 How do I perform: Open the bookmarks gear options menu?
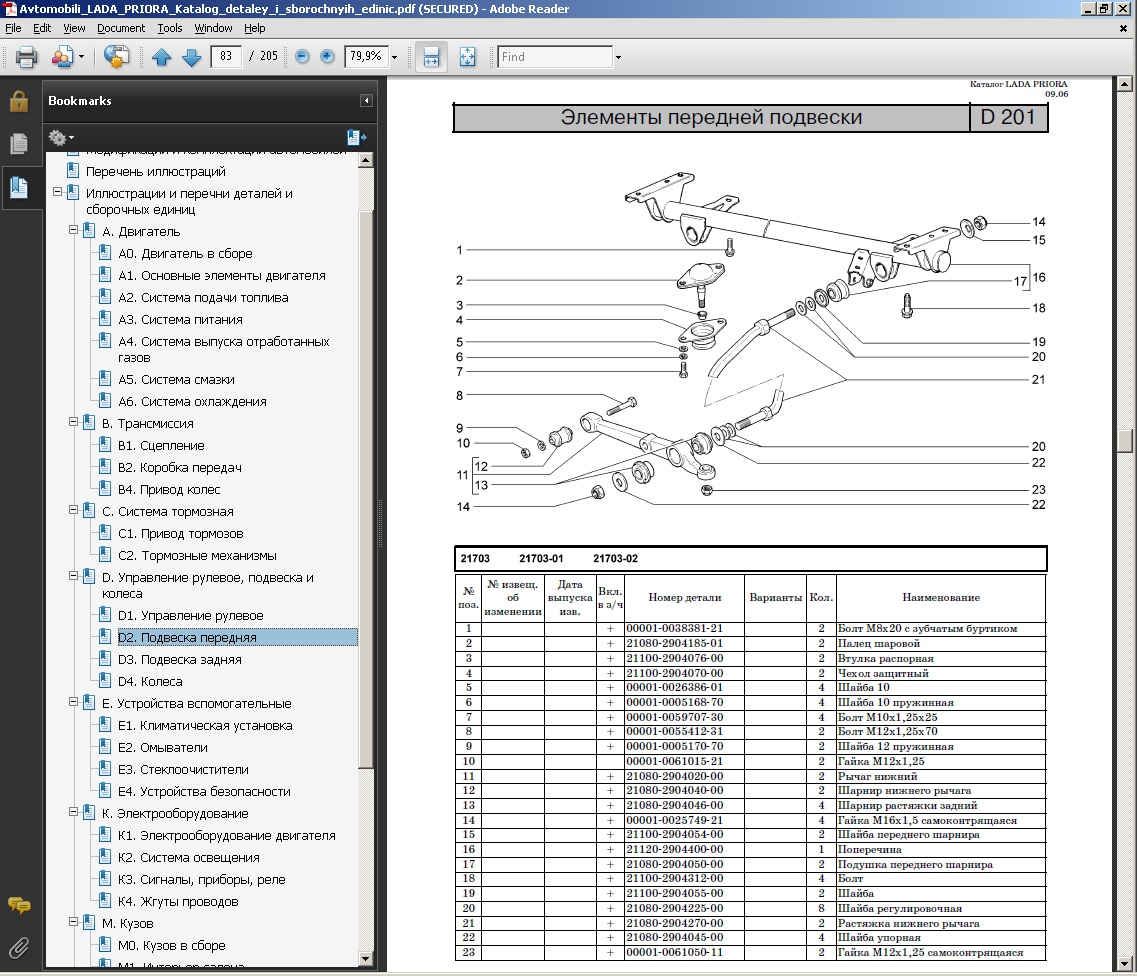pyautogui.click(x=61, y=137)
